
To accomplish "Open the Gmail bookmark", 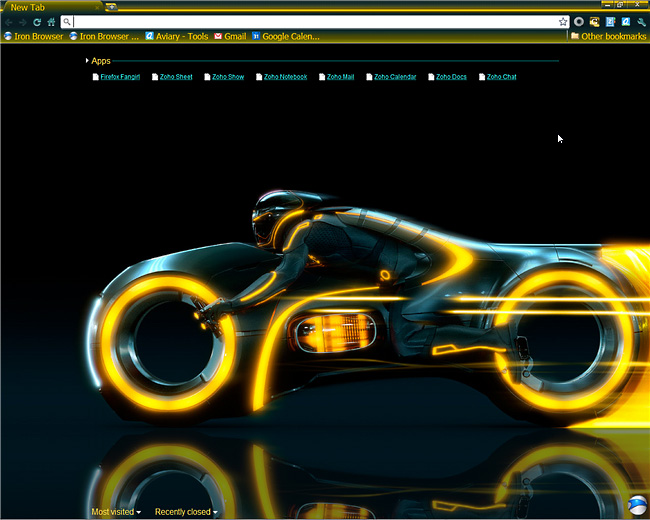I will tap(230, 36).
